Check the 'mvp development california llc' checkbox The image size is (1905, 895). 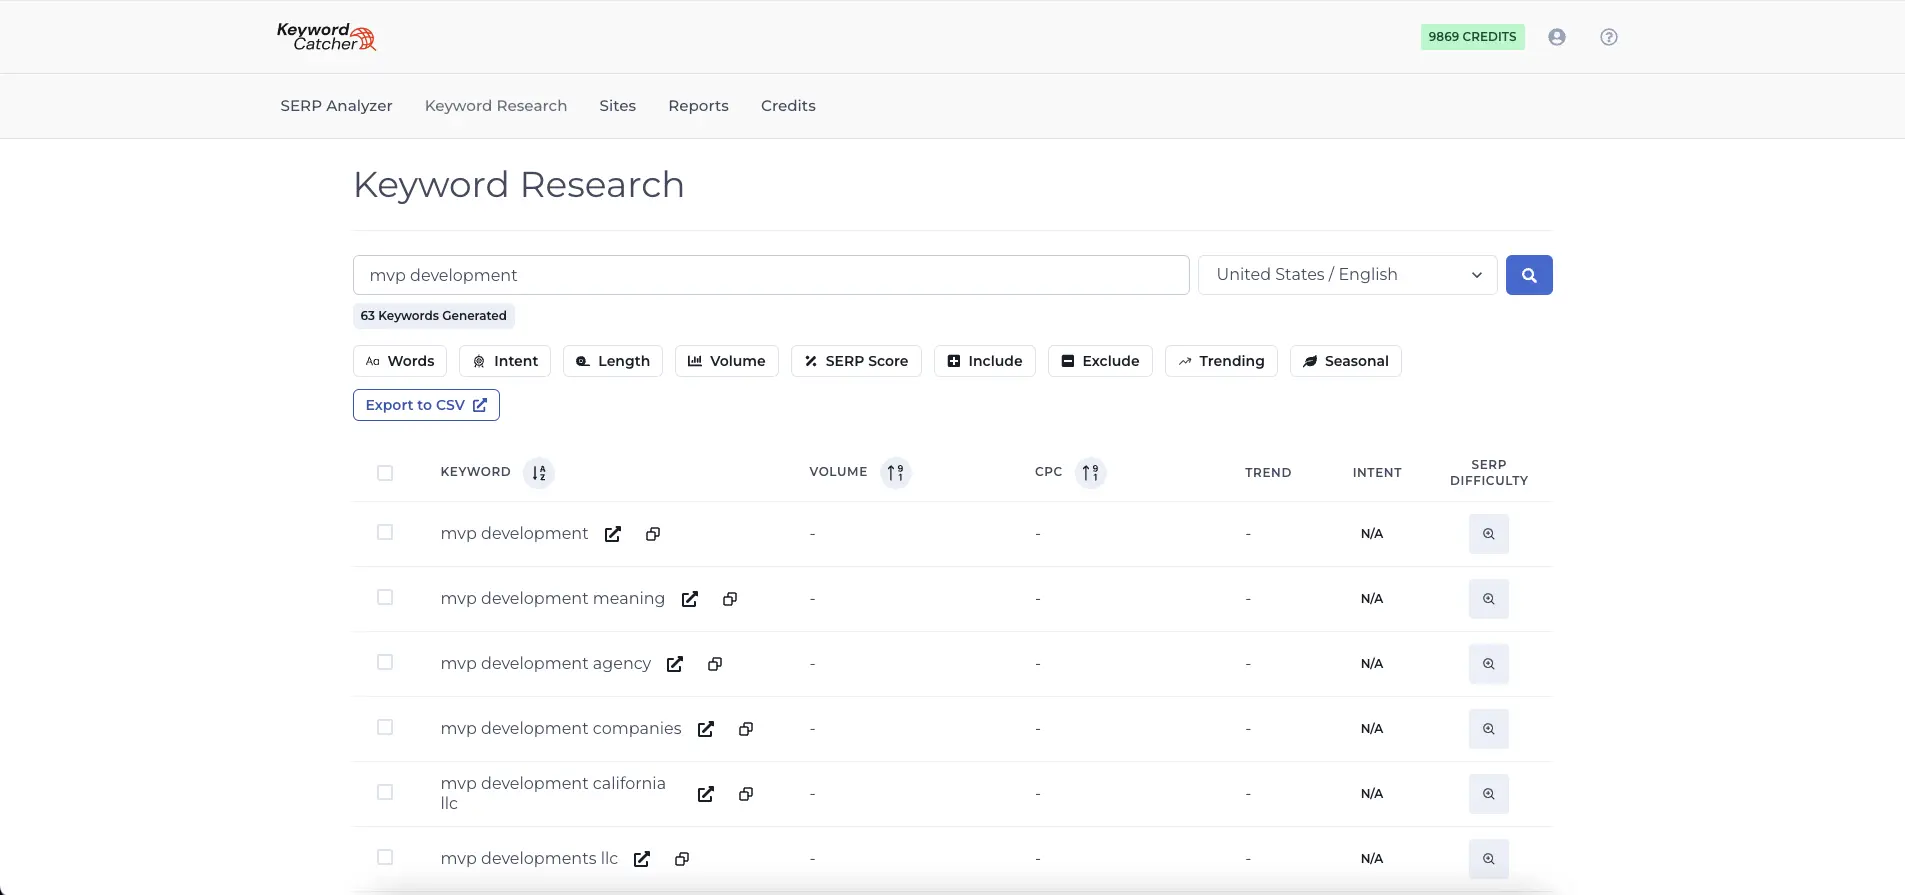point(385,792)
